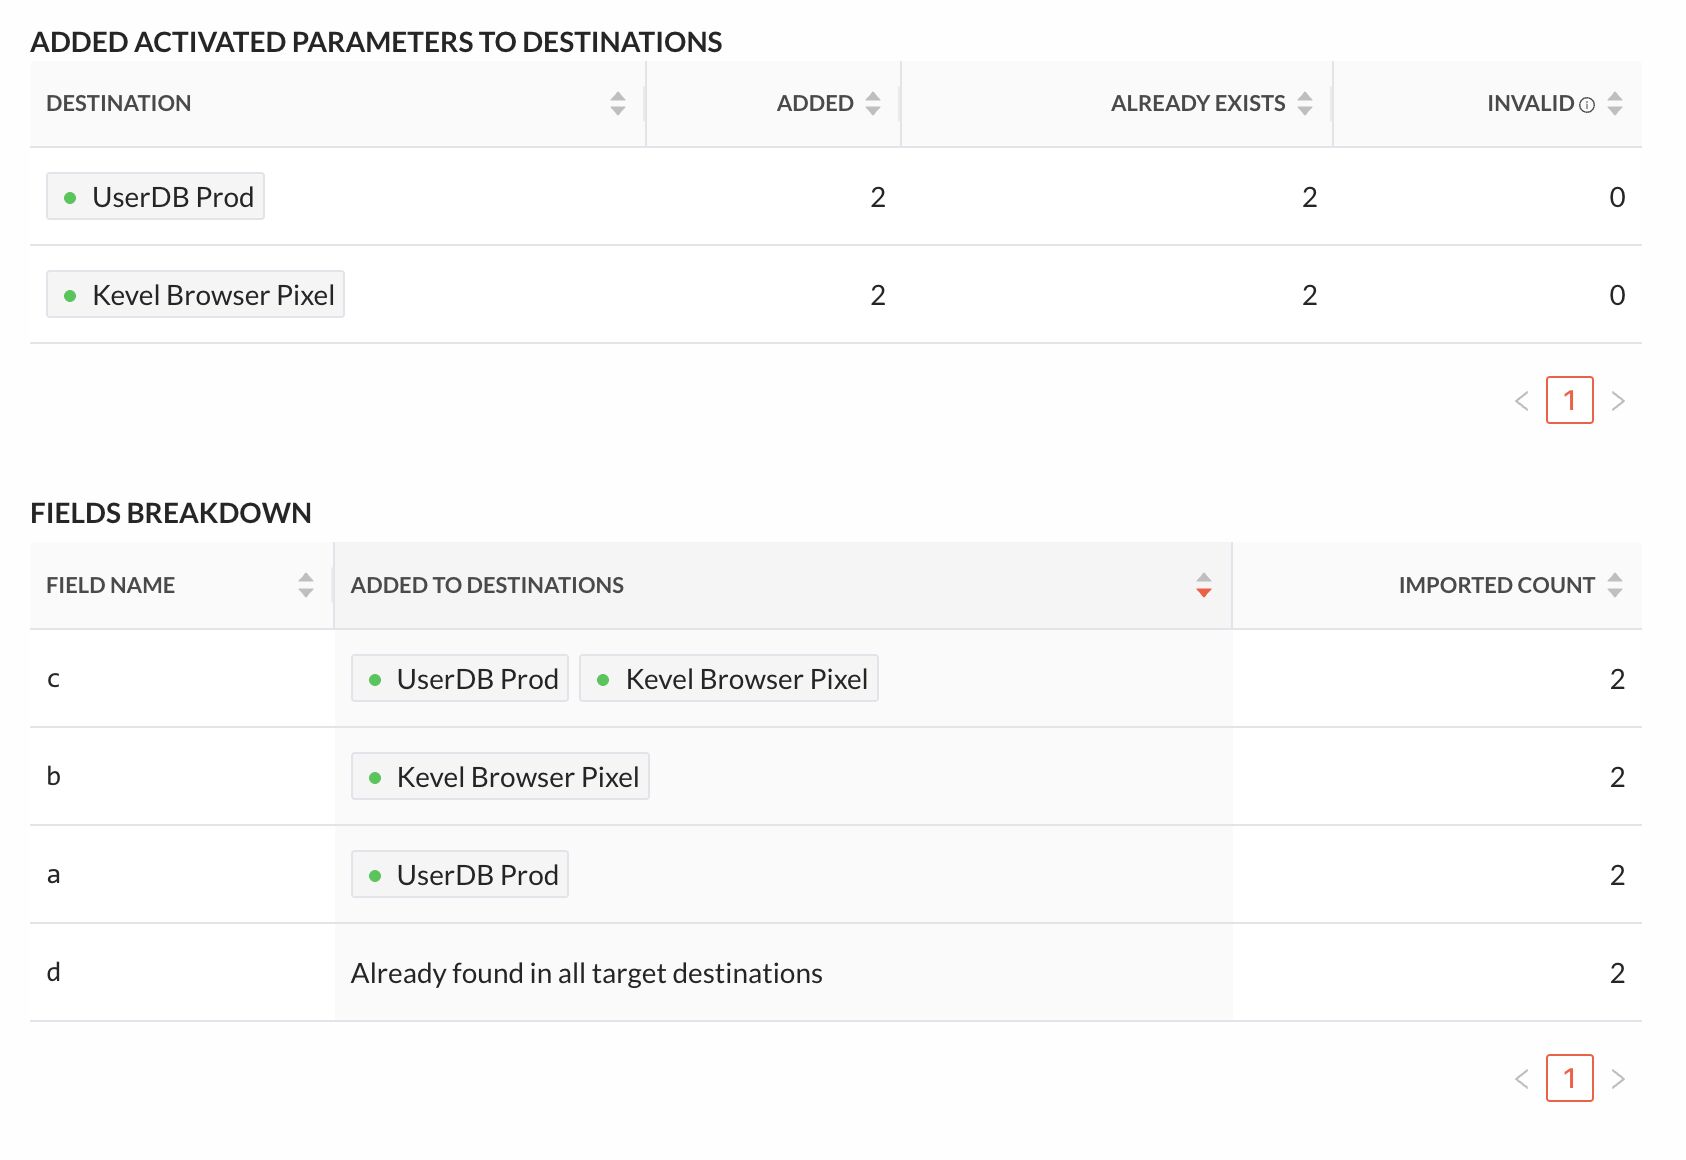This screenshot has height=1160, width=1686.
Task: Sort by the Field Name column arrows
Action: click(x=306, y=585)
